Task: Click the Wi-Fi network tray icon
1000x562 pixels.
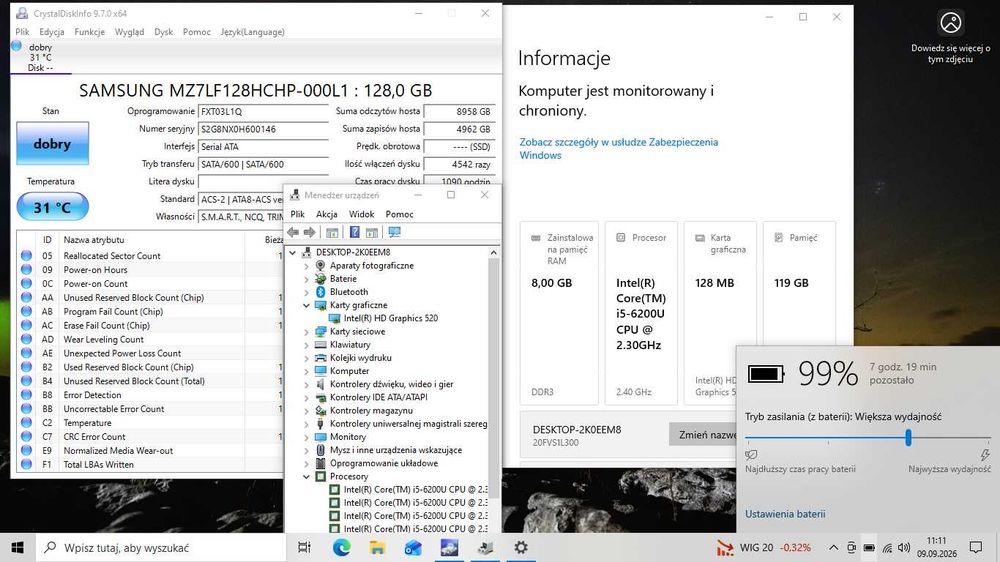Action: 887,548
